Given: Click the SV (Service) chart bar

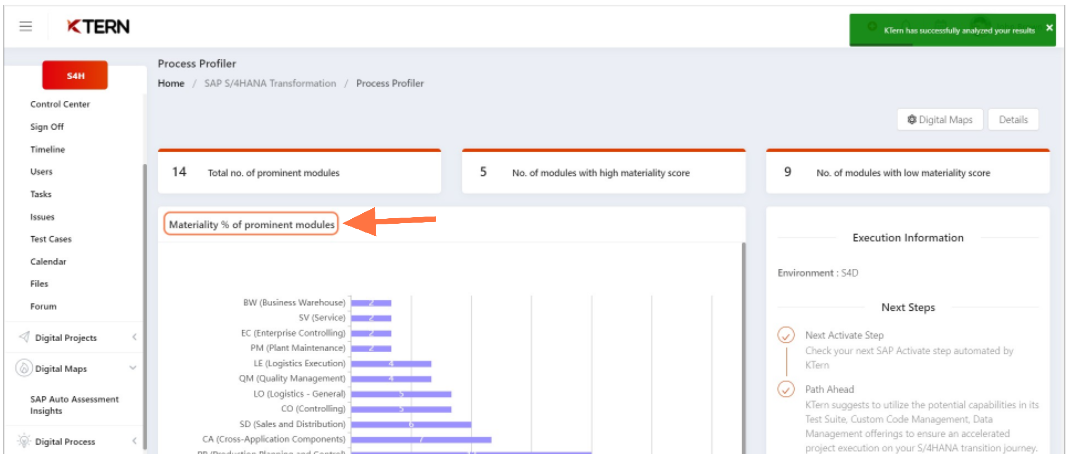Looking at the screenshot, I should tap(371, 318).
